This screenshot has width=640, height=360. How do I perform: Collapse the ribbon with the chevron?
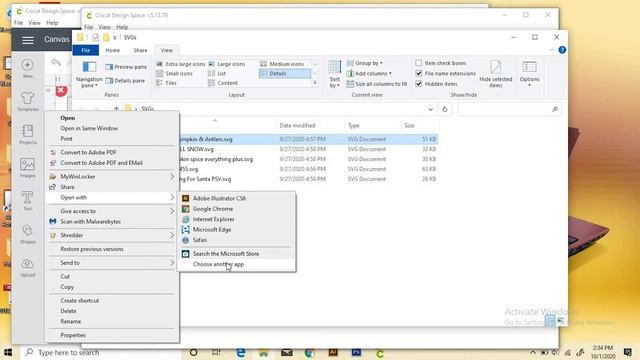coord(552,50)
